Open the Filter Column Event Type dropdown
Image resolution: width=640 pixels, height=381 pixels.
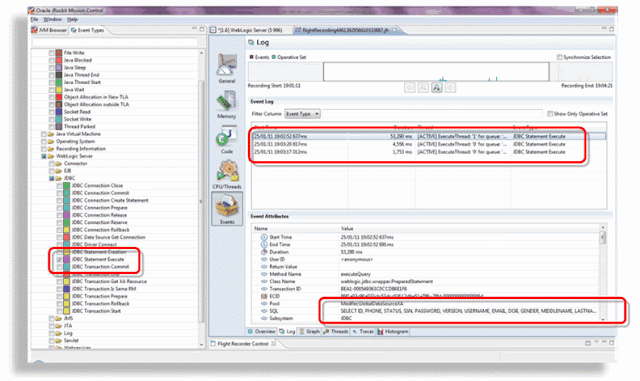pos(302,114)
